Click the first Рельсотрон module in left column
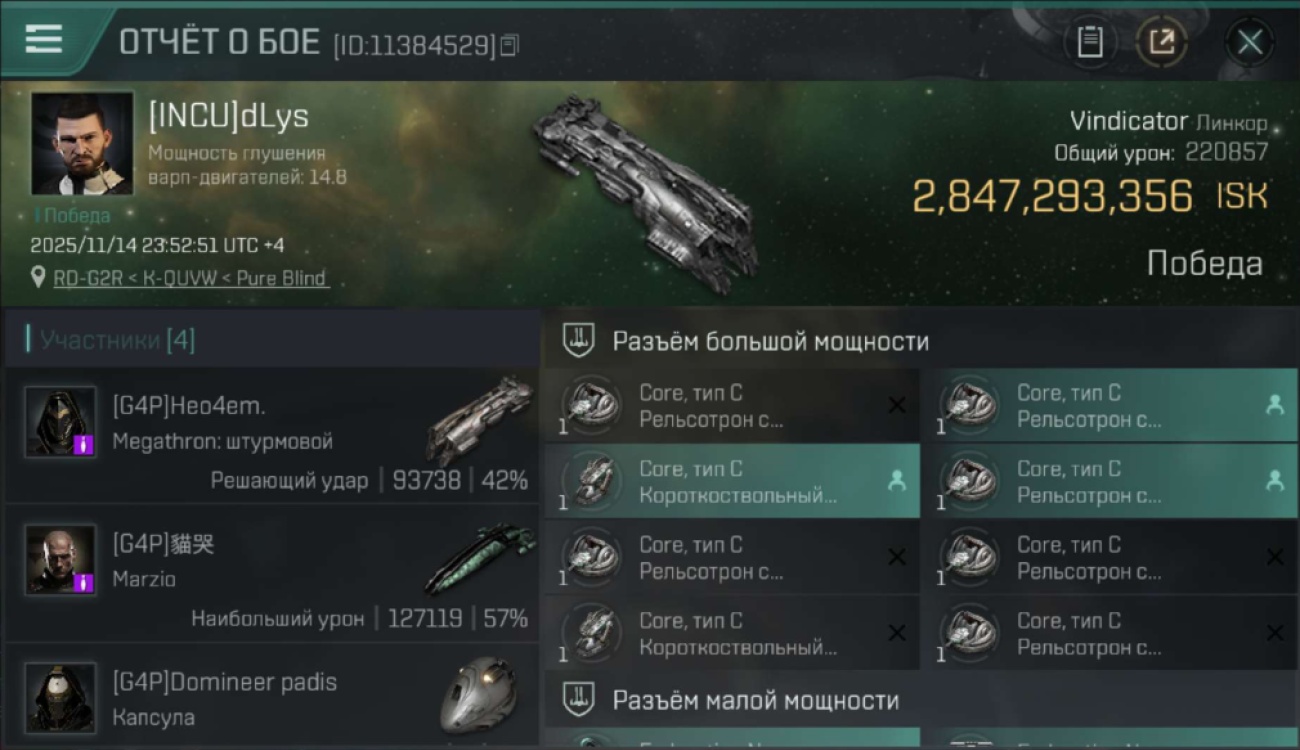This screenshot has height=750, width=1300. tap(732, 405)
